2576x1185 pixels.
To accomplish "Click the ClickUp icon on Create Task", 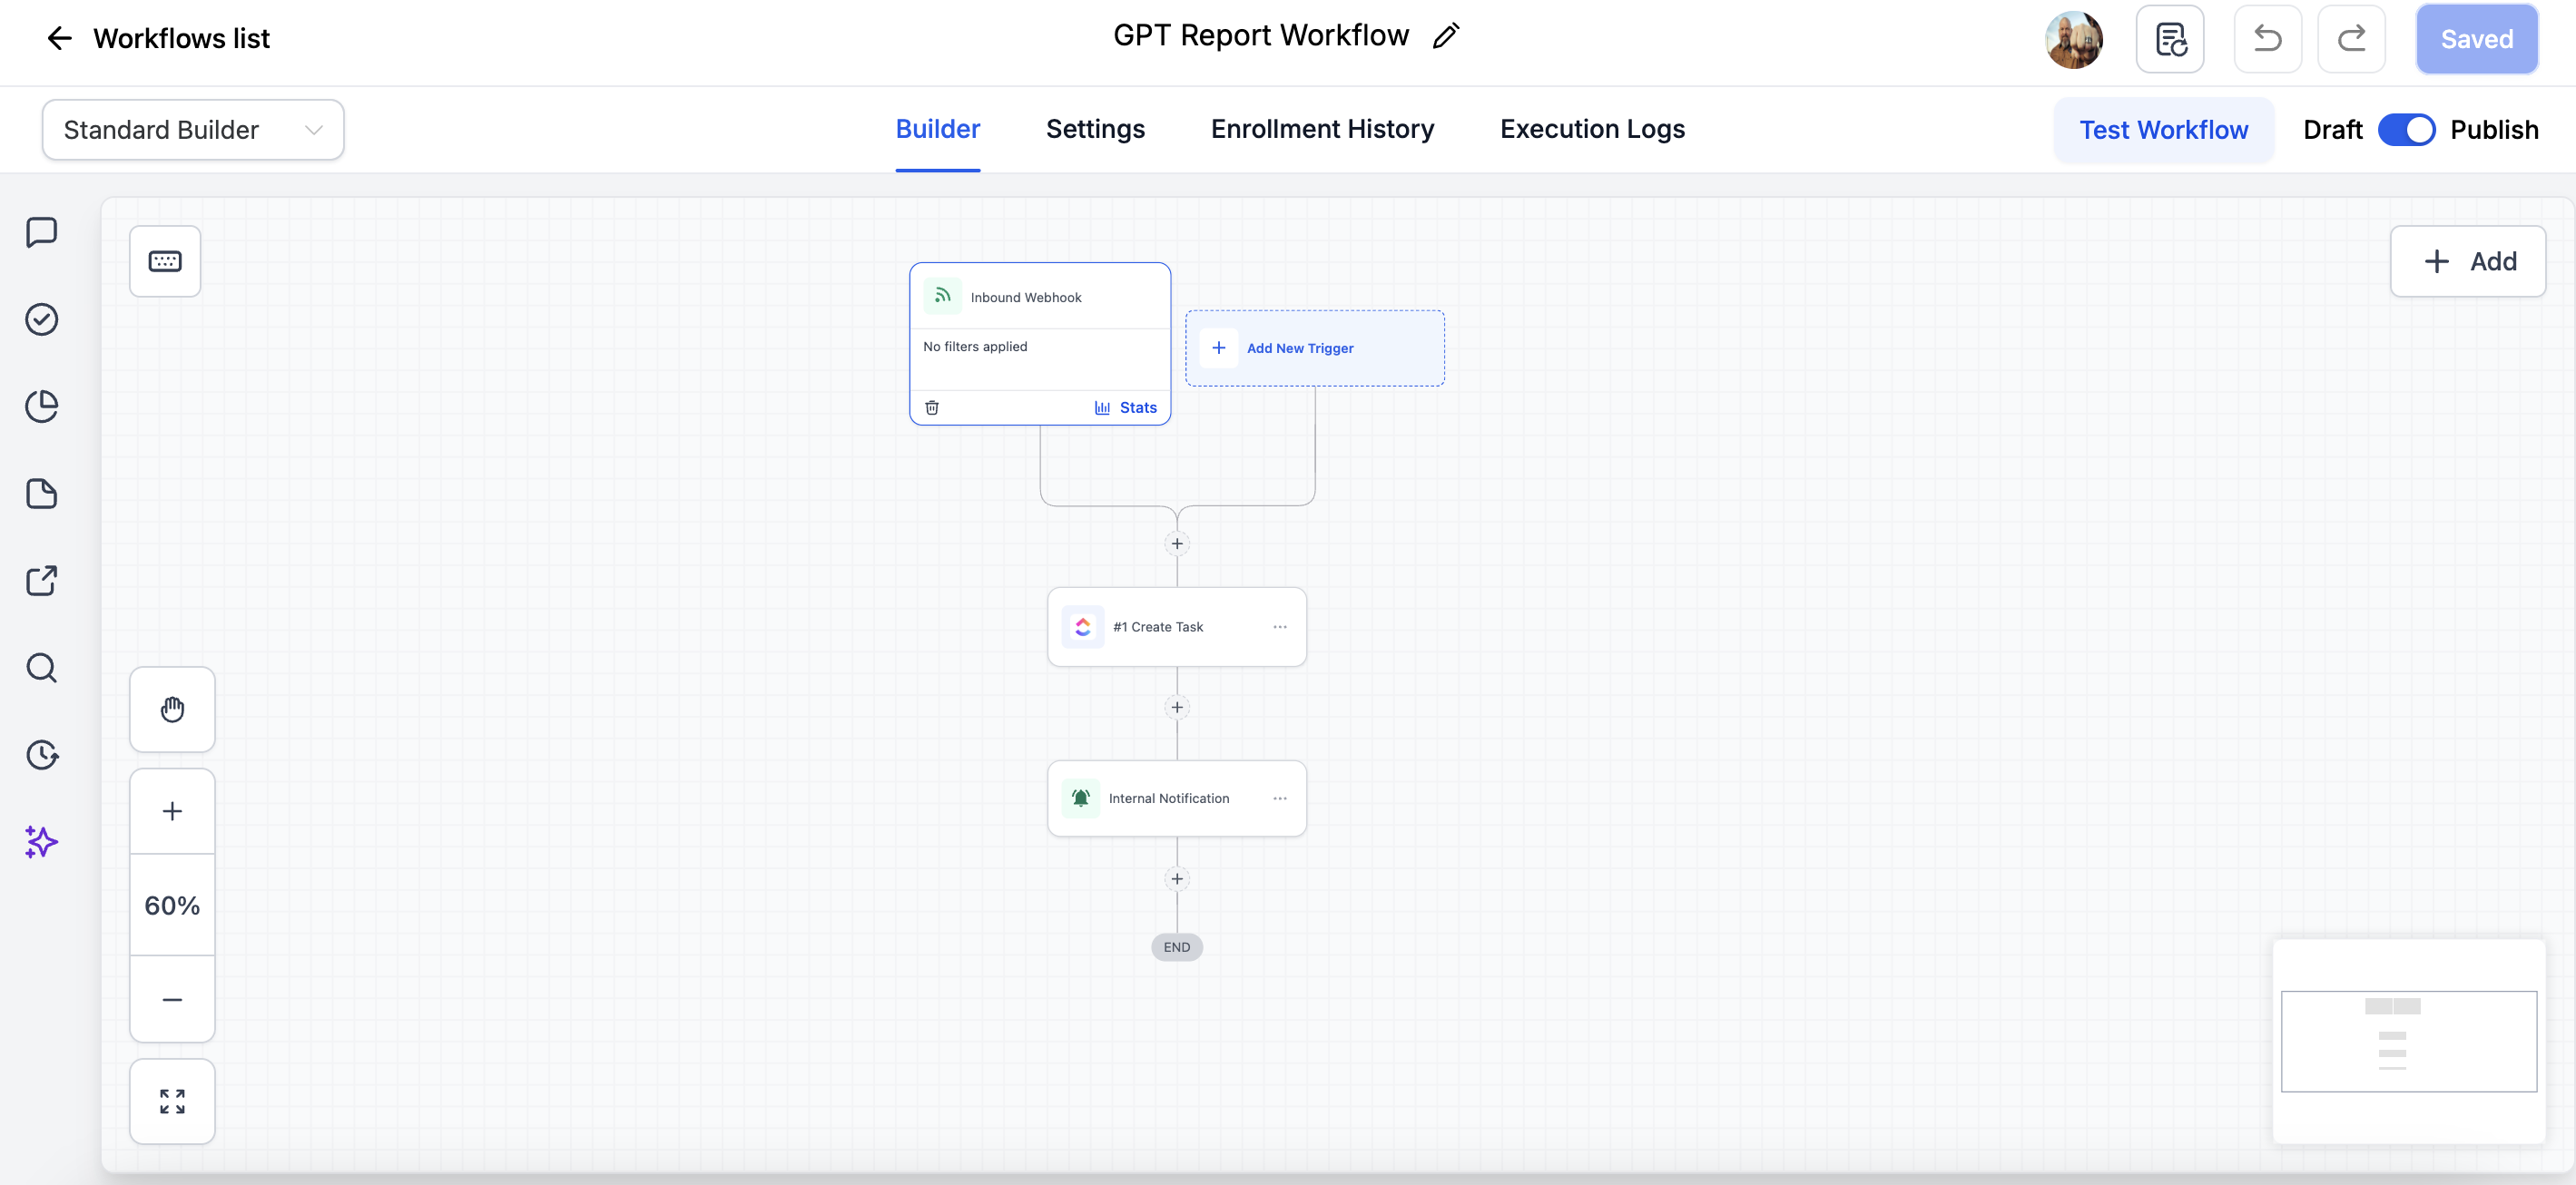I will point(1083,627).
